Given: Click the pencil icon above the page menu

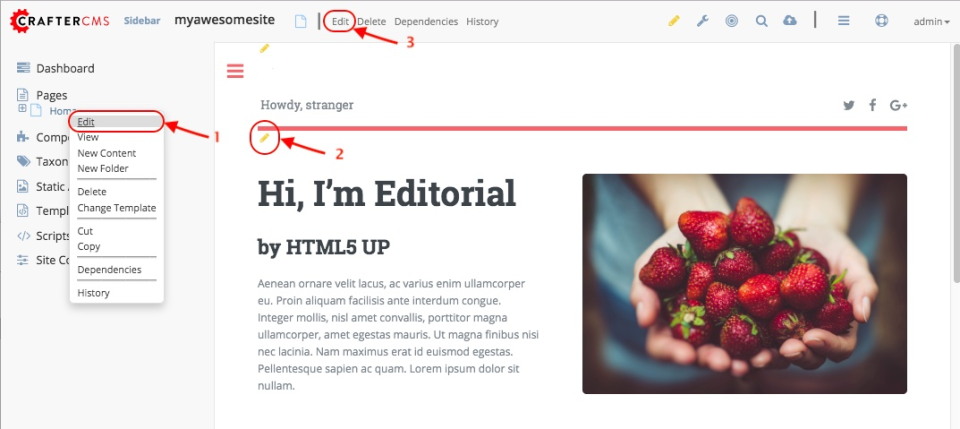Looking at the screenshot, I should 264,48.
